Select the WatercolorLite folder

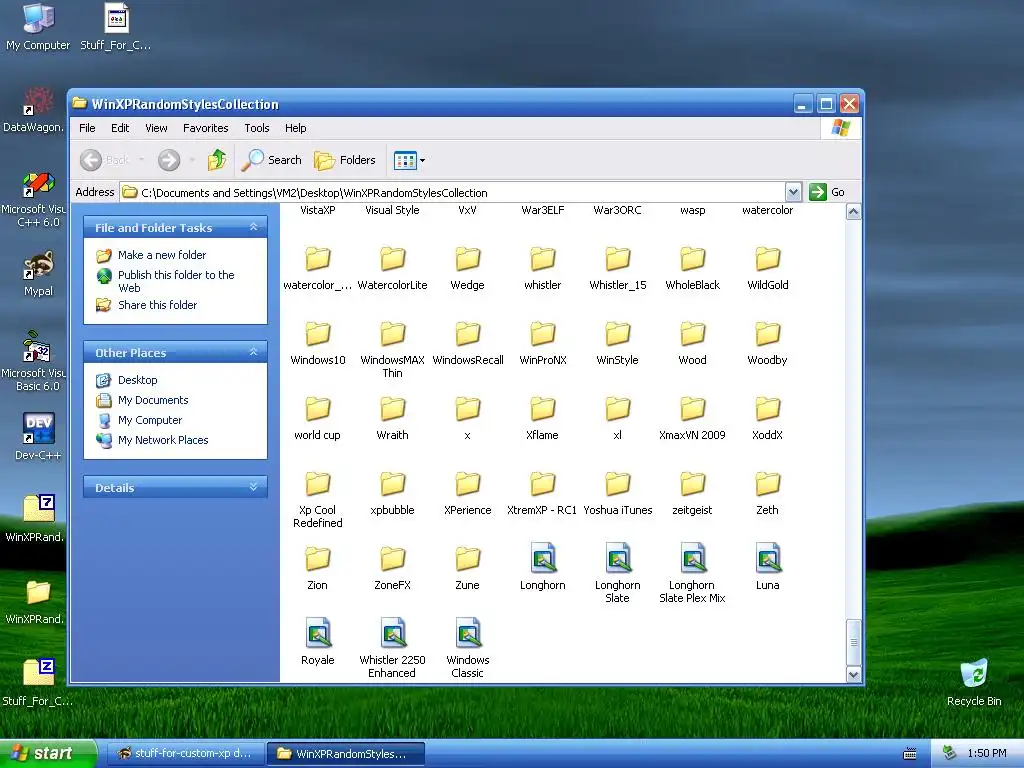(392, 268)
